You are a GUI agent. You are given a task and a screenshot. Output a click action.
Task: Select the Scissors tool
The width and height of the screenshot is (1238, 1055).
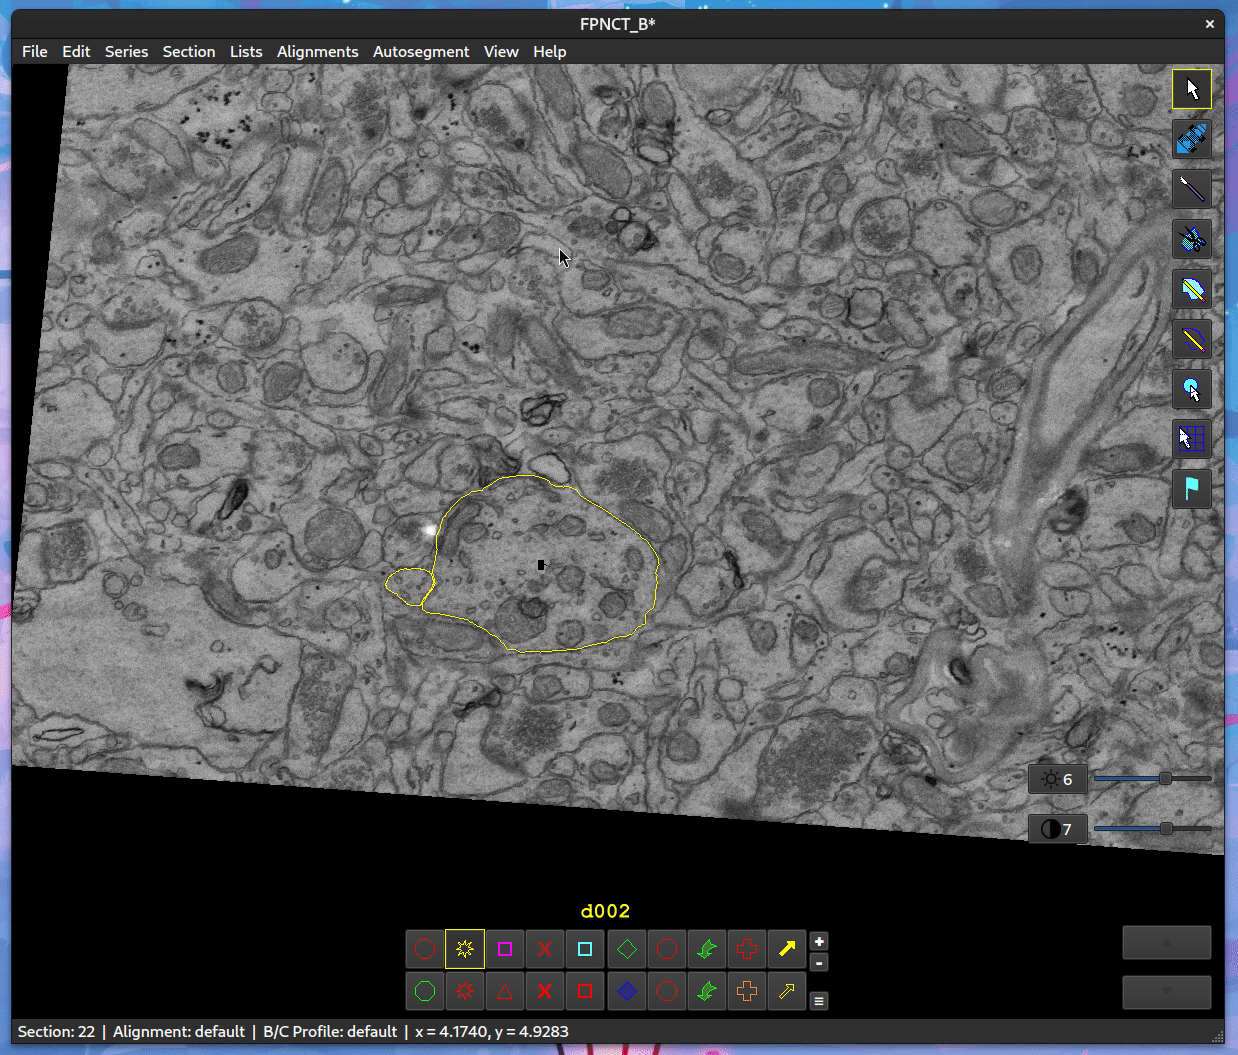[x=1191, y=239]
